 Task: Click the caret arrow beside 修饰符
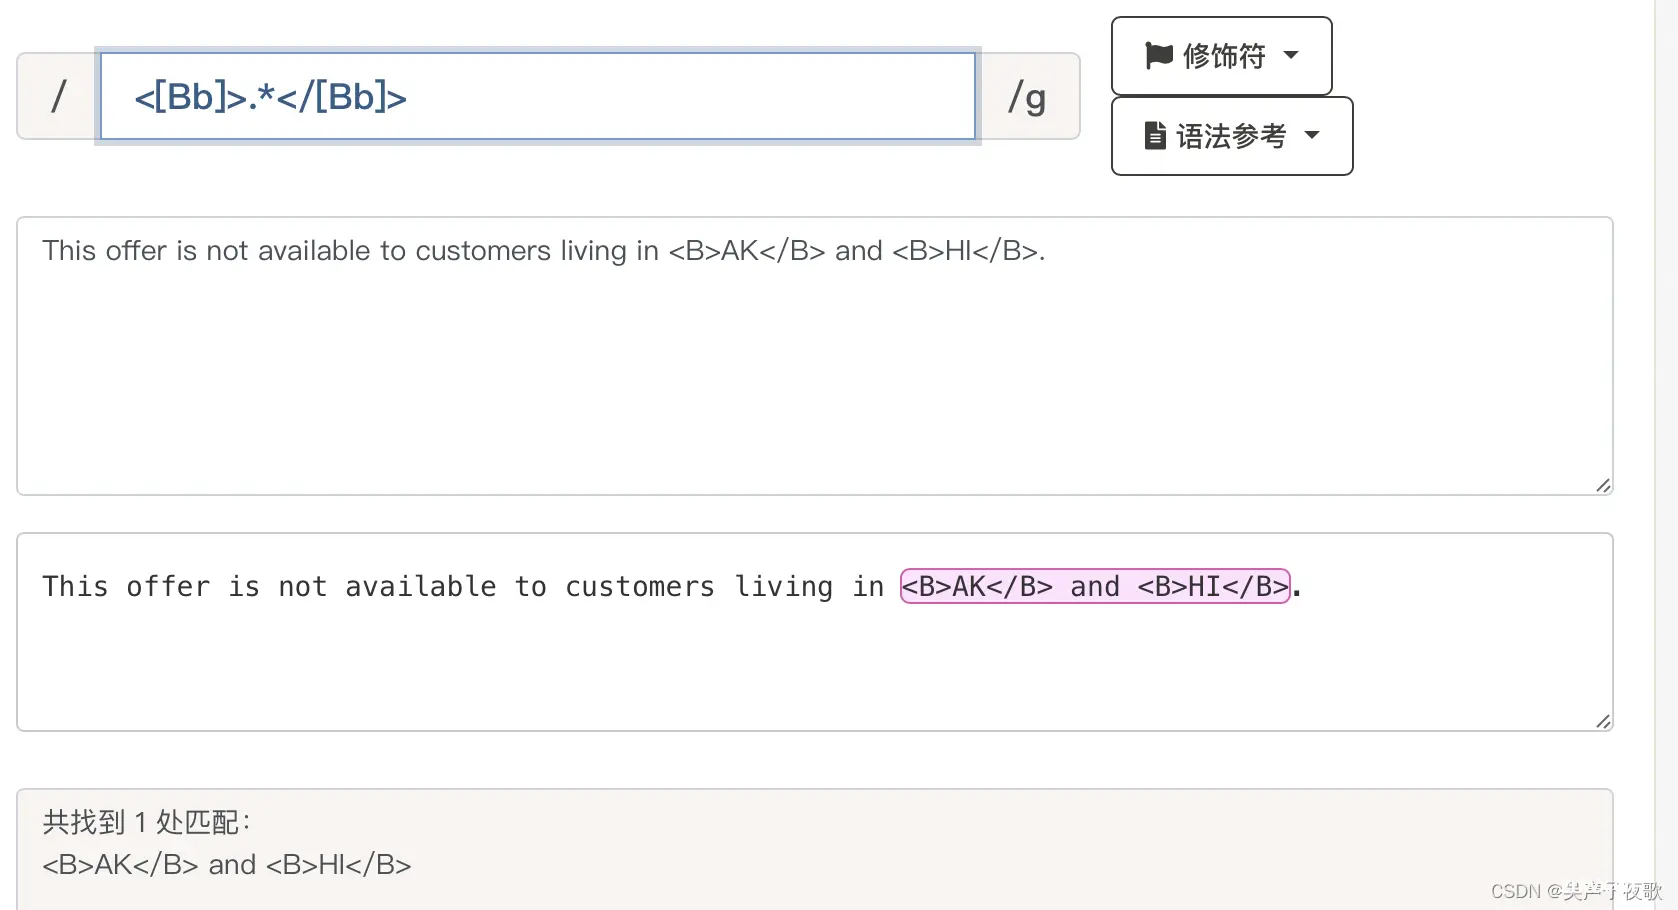(1291, 55)
